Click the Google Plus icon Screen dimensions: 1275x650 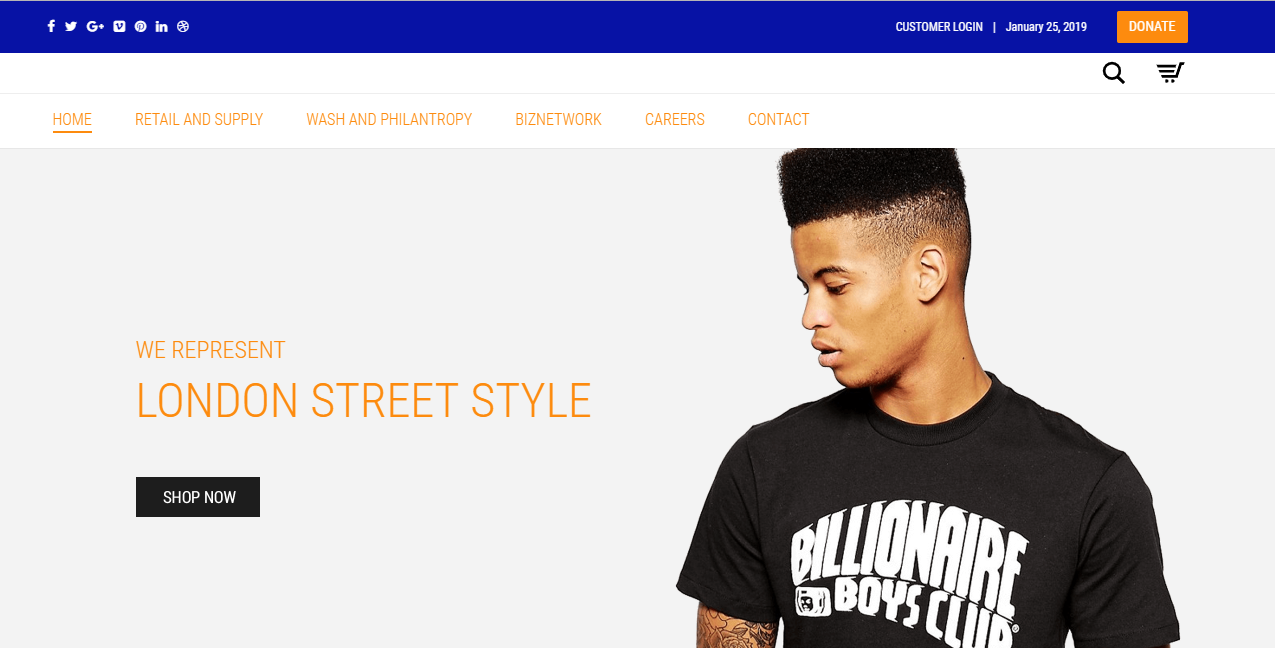pos(96,27)
